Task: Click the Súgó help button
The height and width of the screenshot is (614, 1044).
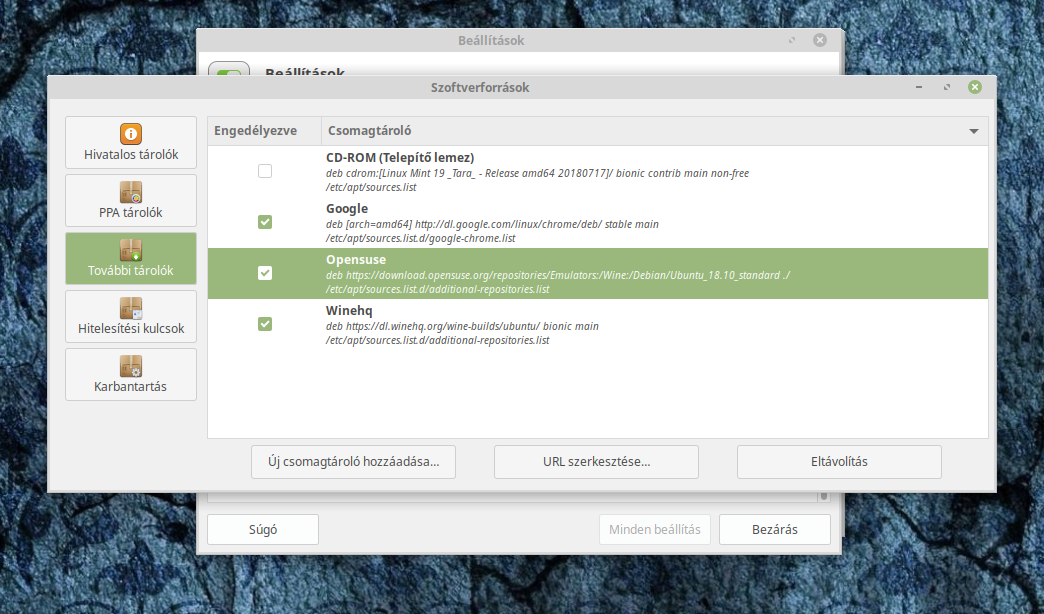Action: click(x=262, y=530)
